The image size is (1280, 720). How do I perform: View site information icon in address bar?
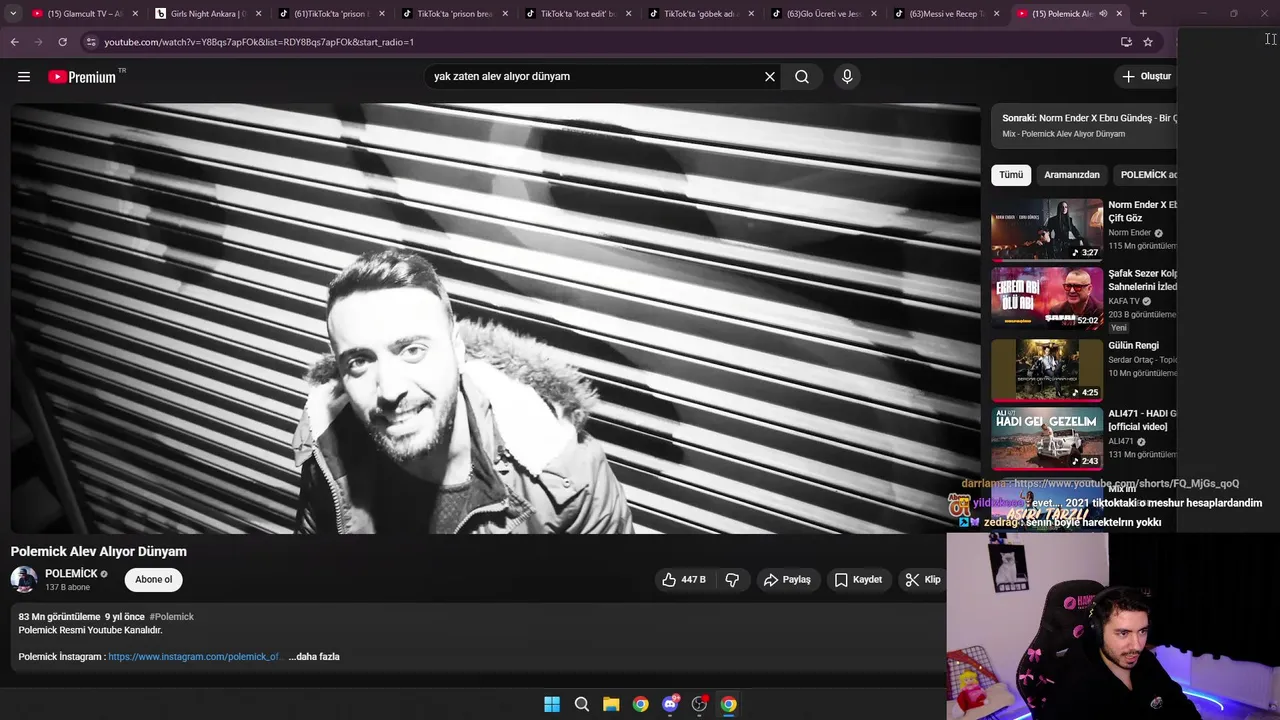click(91, 42)
